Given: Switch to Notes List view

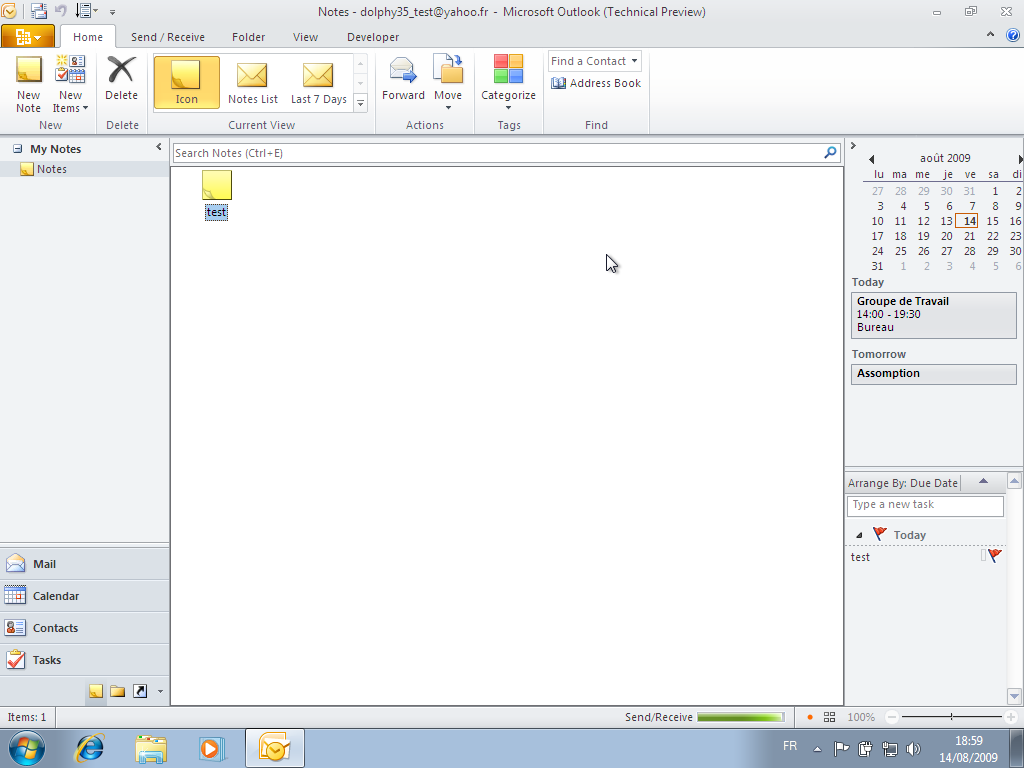Looking at the screenshot, I should pyautogui.click(x=253, y=82).
